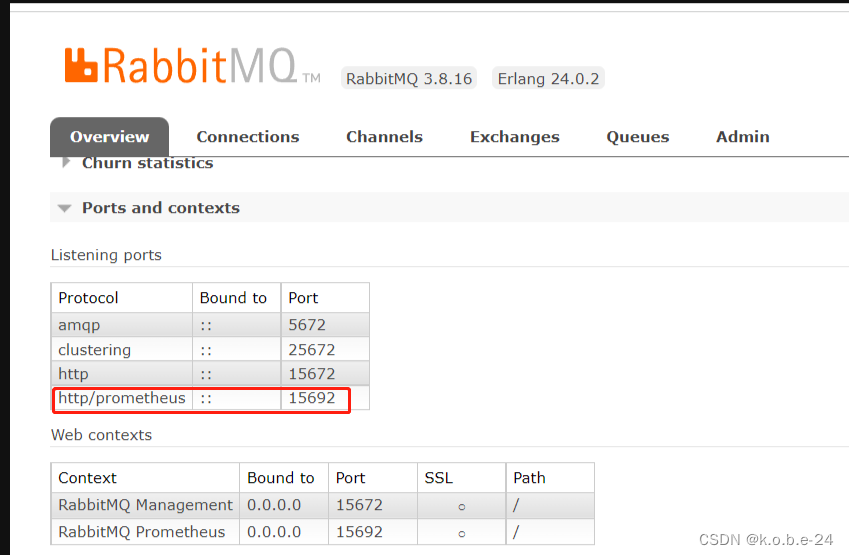Click port 15692 in Web contexts table
This screenshot has width=849, height=555.
tap(359, 532)
